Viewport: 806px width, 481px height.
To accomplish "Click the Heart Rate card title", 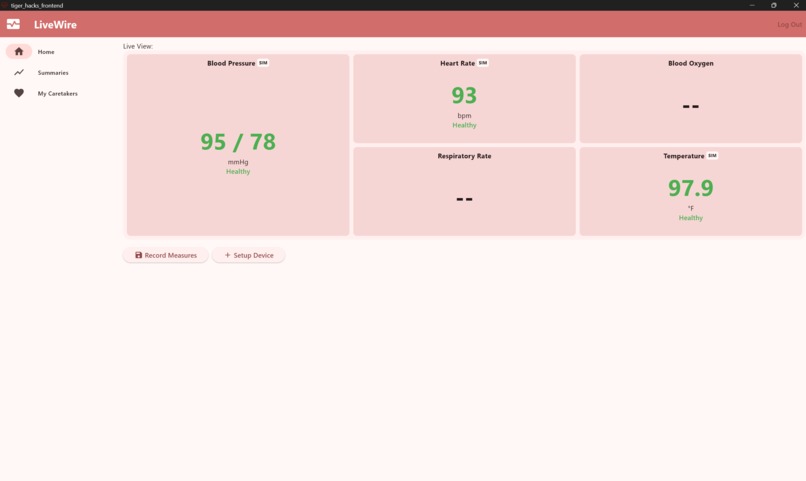I will [457, 63].
